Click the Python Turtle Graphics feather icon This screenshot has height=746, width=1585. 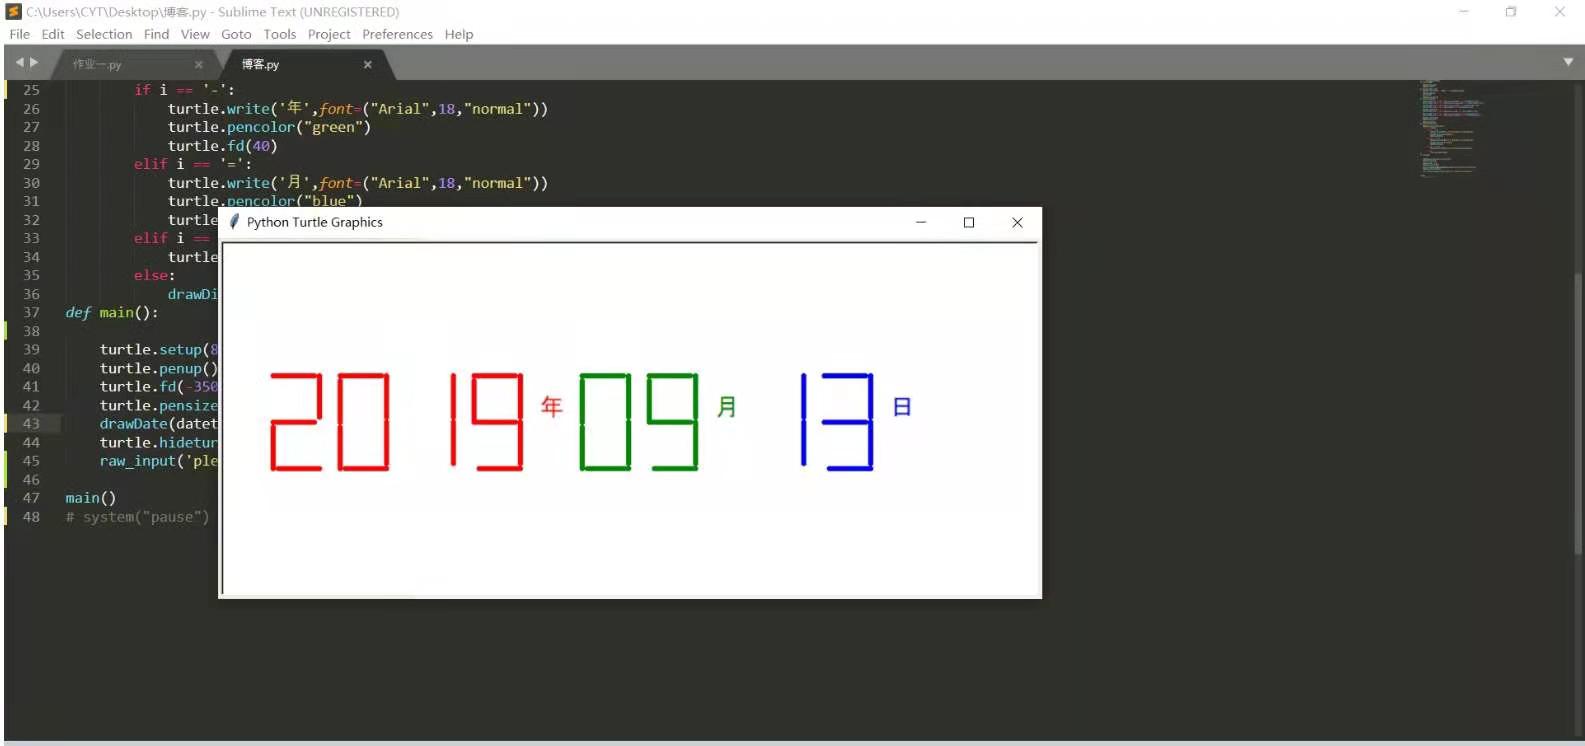[234, 222]
